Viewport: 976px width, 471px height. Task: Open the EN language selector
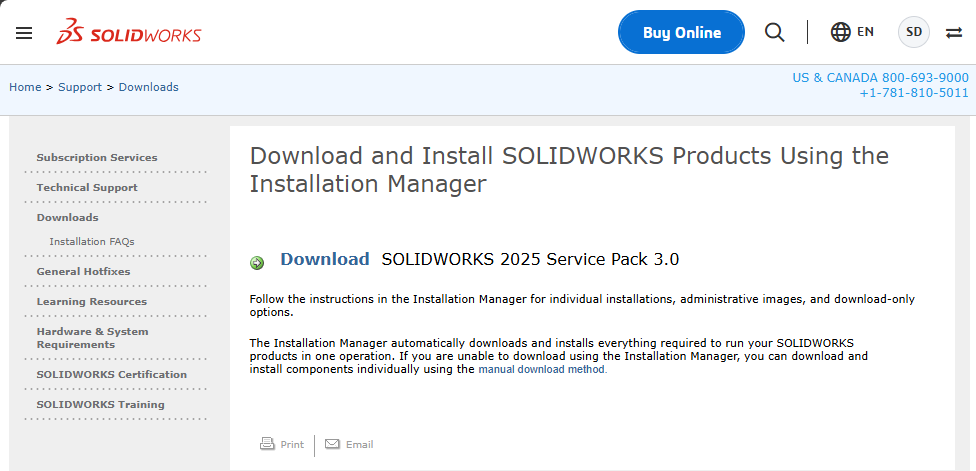coord(865,32)
